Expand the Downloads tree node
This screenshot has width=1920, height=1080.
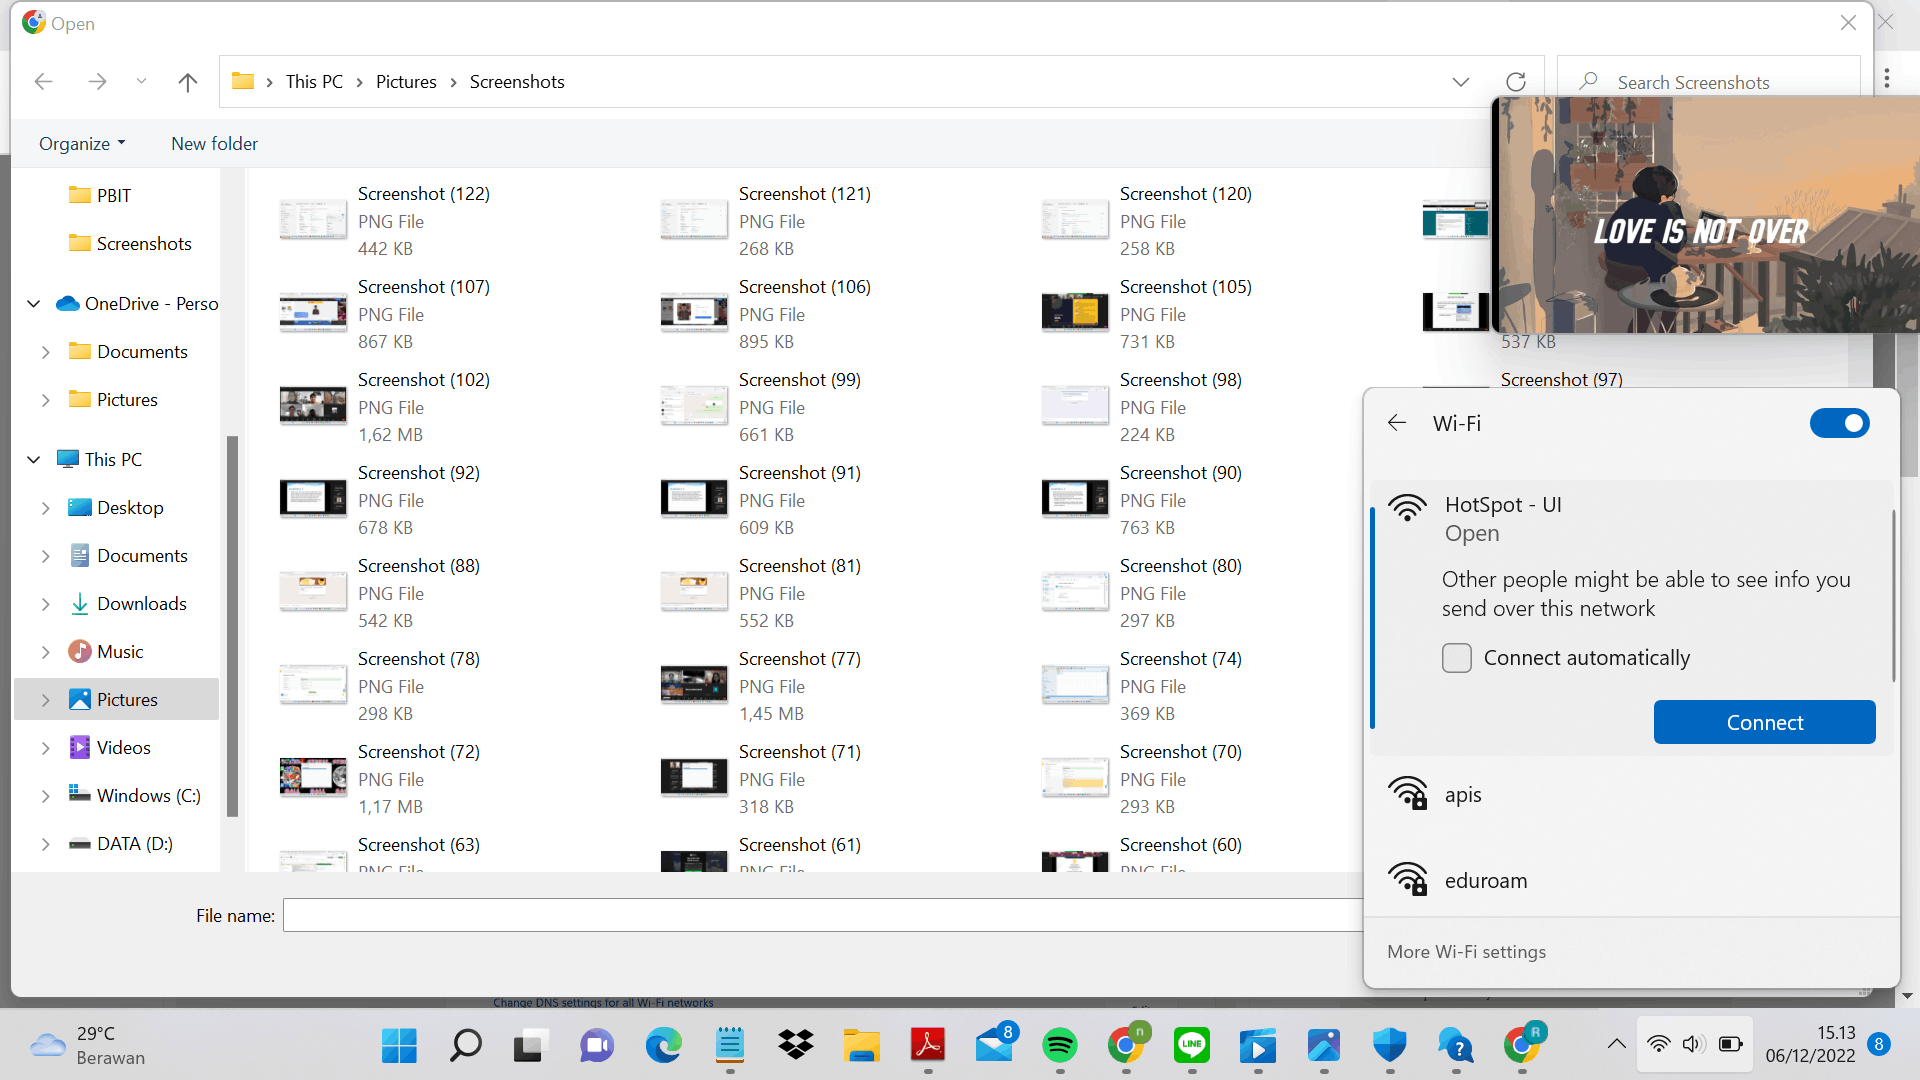(x=45, y=604)
